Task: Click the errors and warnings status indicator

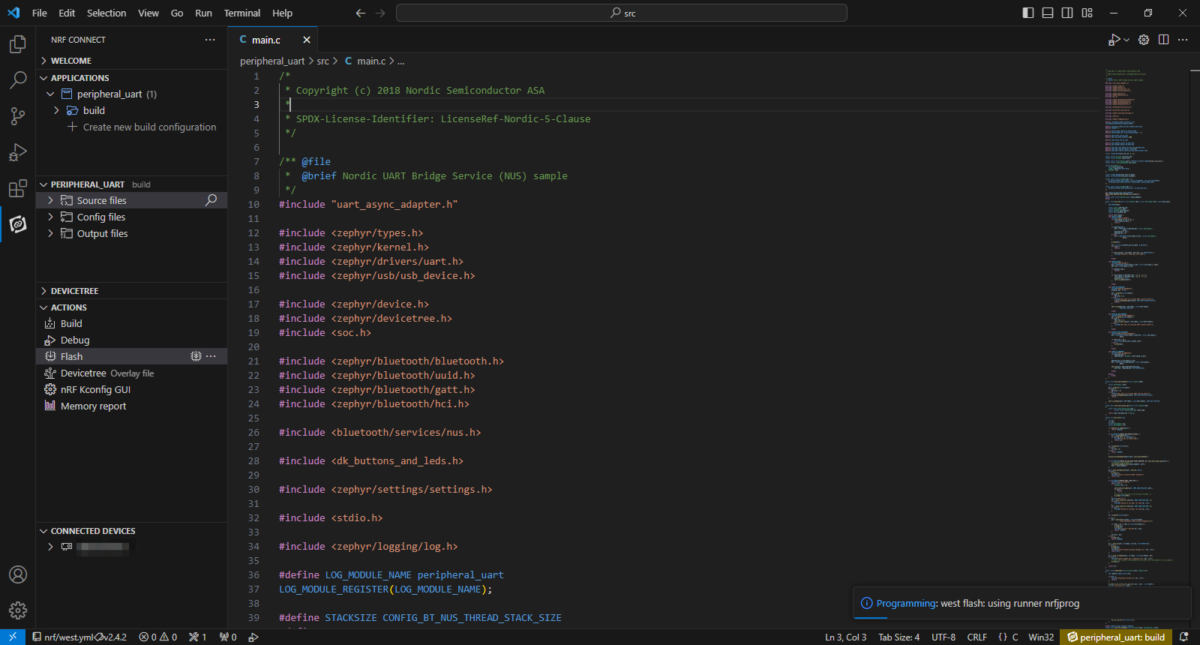Action: click(x=157, y=636)
